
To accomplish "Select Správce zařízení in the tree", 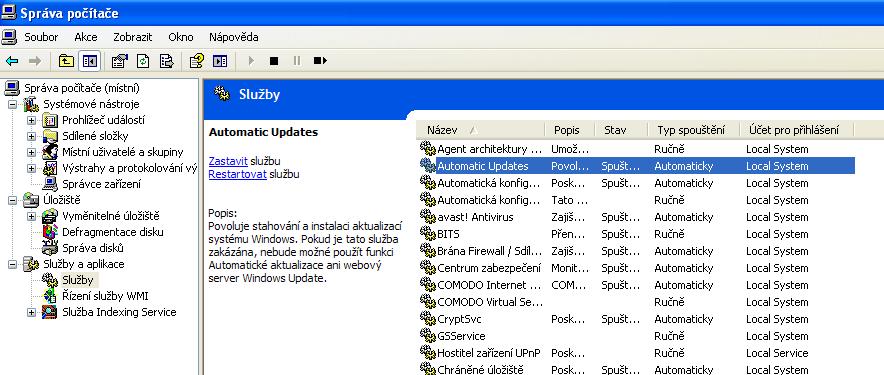I will tap(101, 184).
